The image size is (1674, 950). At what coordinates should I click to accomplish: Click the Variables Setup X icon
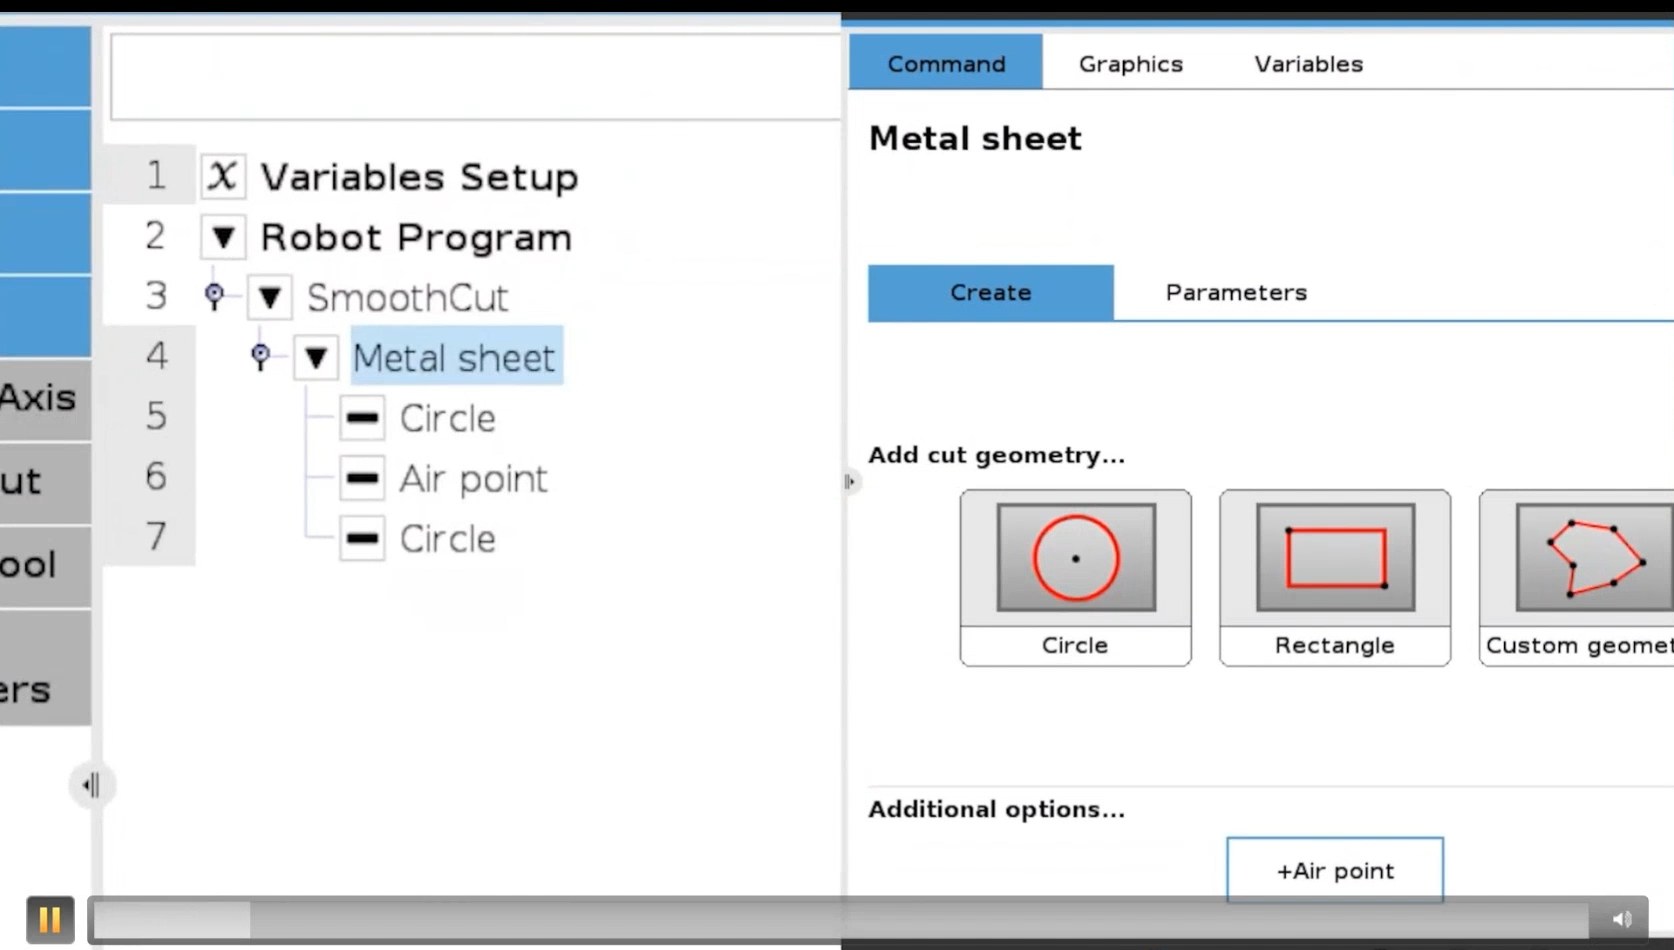click(223, 176)
